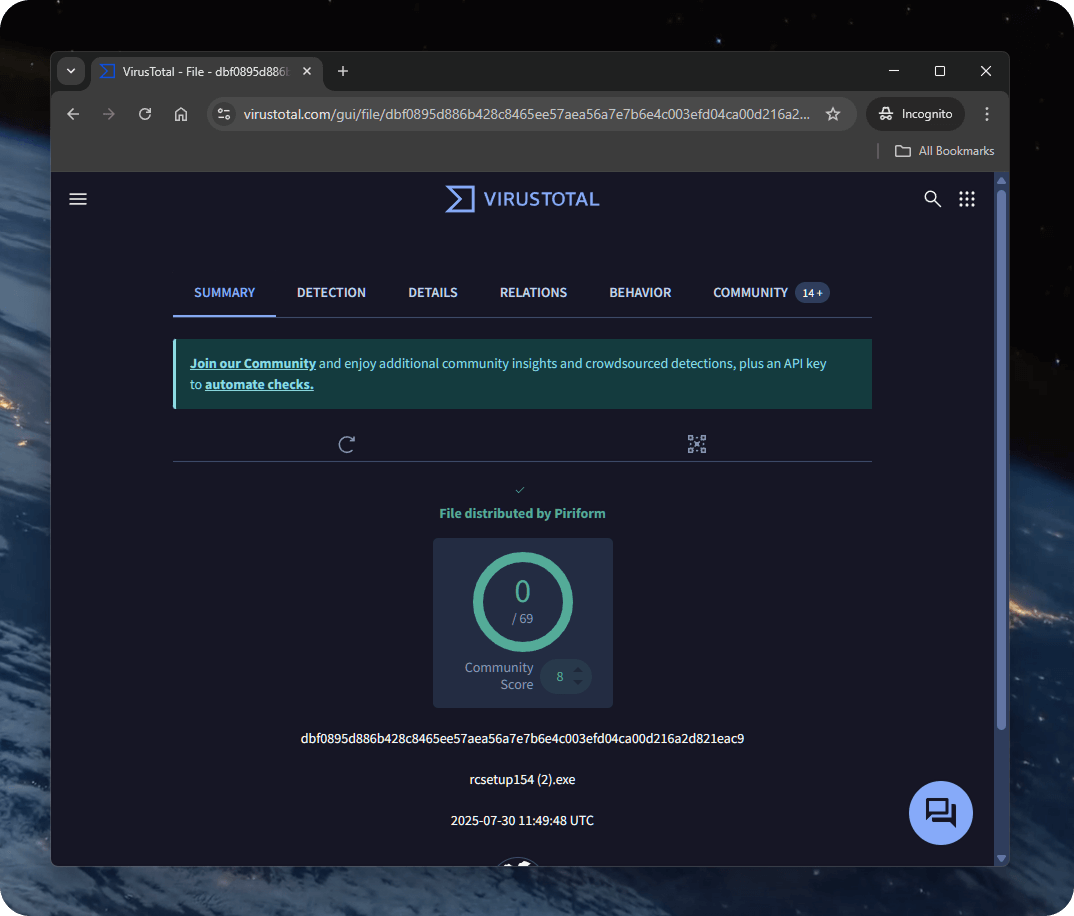The width and height of the screenshot is (1074, 916).
Task: Open the tab search dropdown
Action: pos(71,71)
